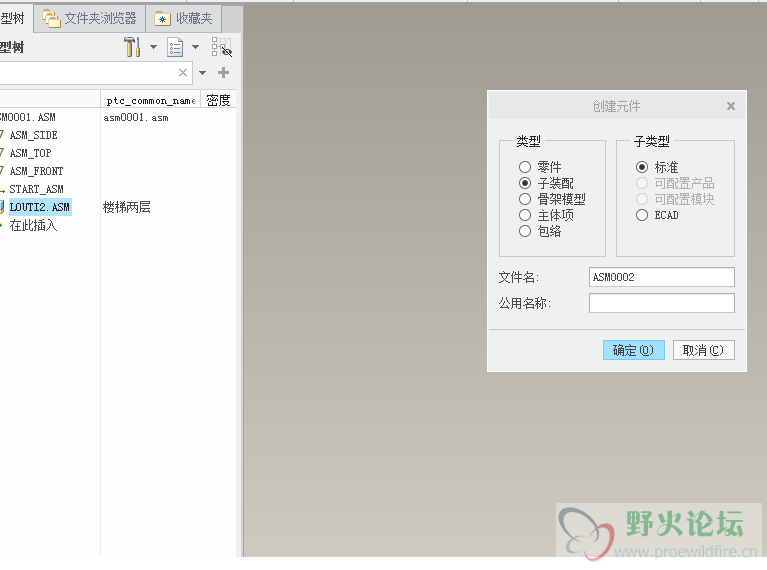Viewport: 767px width, 570px height.
Task: Select the ECAD subtype radio button
Action: 642,215
